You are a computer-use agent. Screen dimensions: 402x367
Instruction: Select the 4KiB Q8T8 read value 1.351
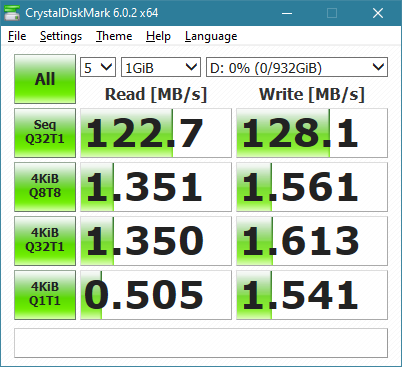(x=156, y=187)
